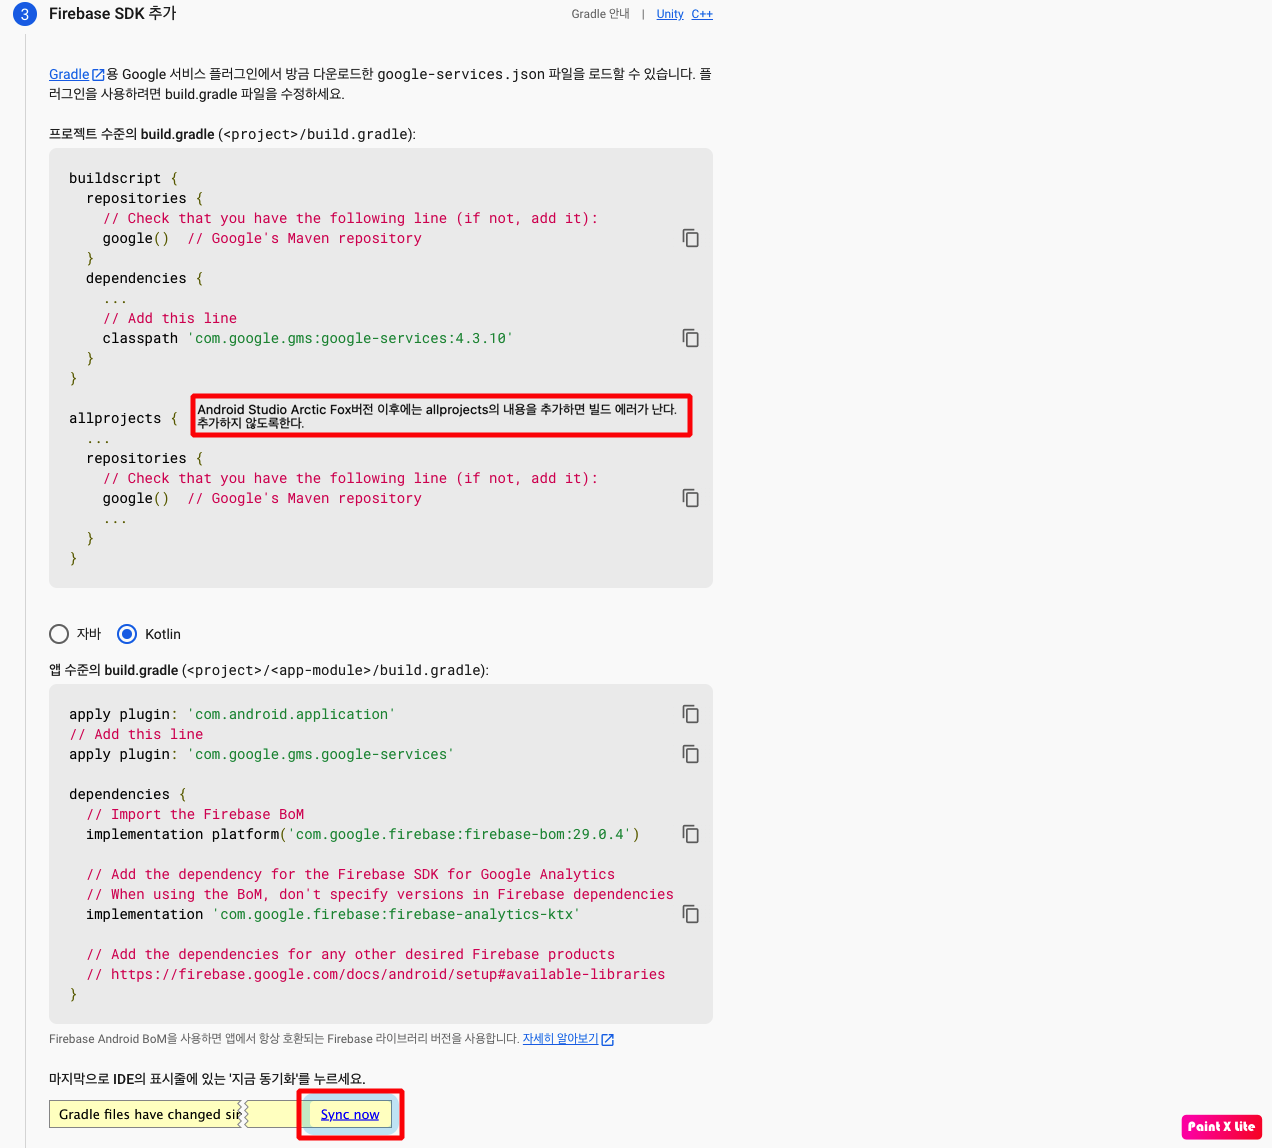Click the classpath 'com.google.gms:google-services:4.3.10' string
Screen dimensions: 1272x1148
tap(350, 338)
